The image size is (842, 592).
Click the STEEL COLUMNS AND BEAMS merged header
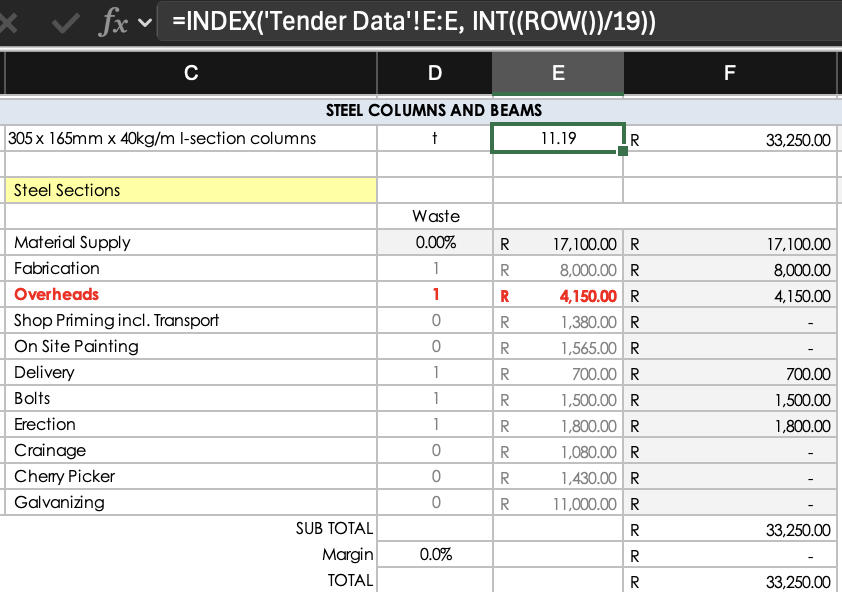[x=421, y=110]
